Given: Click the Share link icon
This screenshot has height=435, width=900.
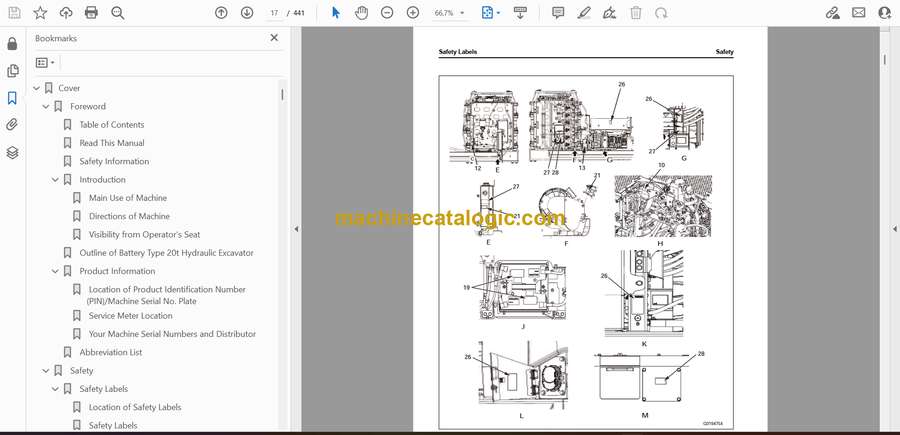Looking at the screenshot, I should (833, 13).
